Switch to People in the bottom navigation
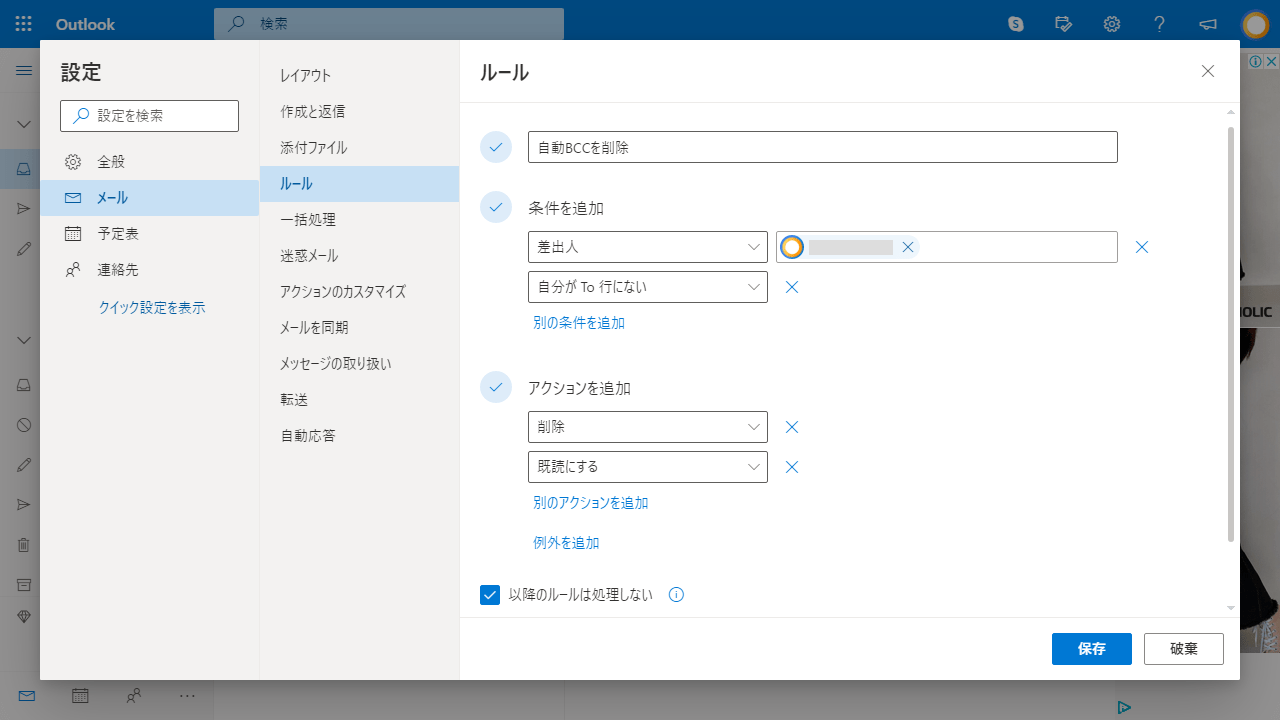The height and width of the screenshot is (720, 1280). coord(133,695)
